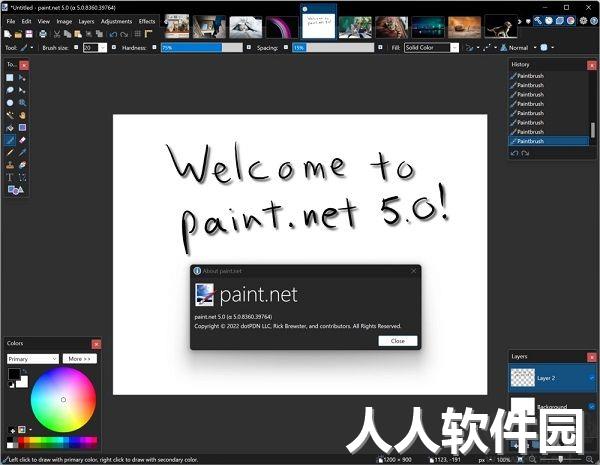Select the Magic Wand tool

click(10, 115)
